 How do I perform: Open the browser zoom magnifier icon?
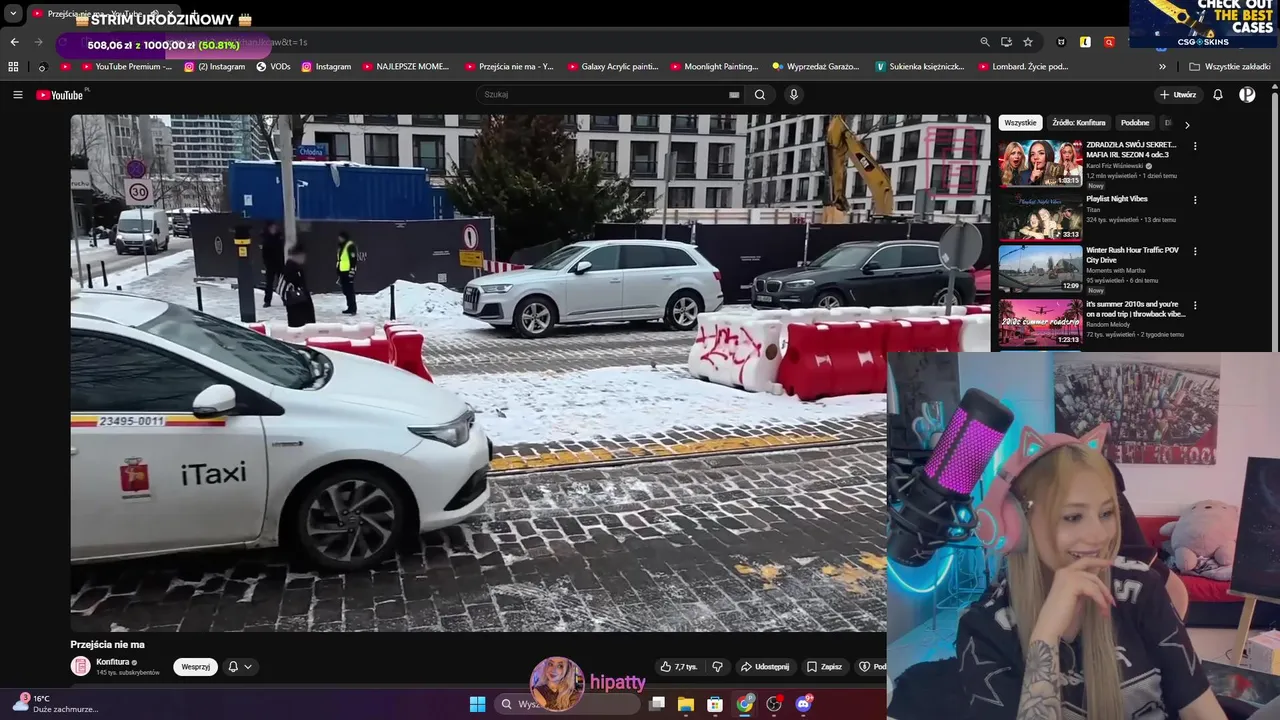pyautogui.click(x=985, y=42)
